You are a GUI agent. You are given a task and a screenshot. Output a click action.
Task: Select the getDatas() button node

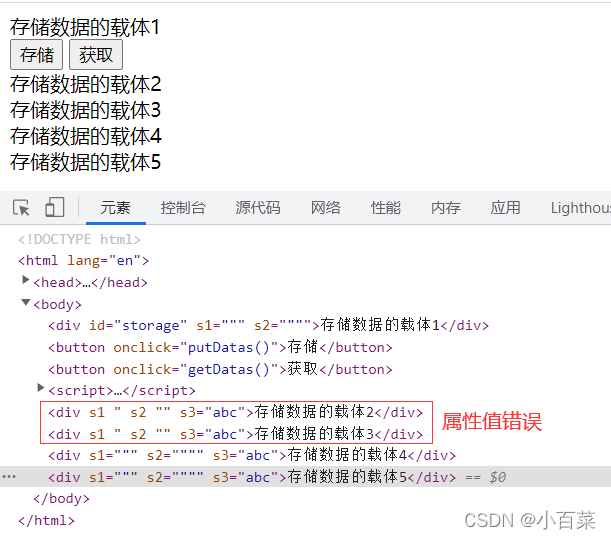coord(220,369)
